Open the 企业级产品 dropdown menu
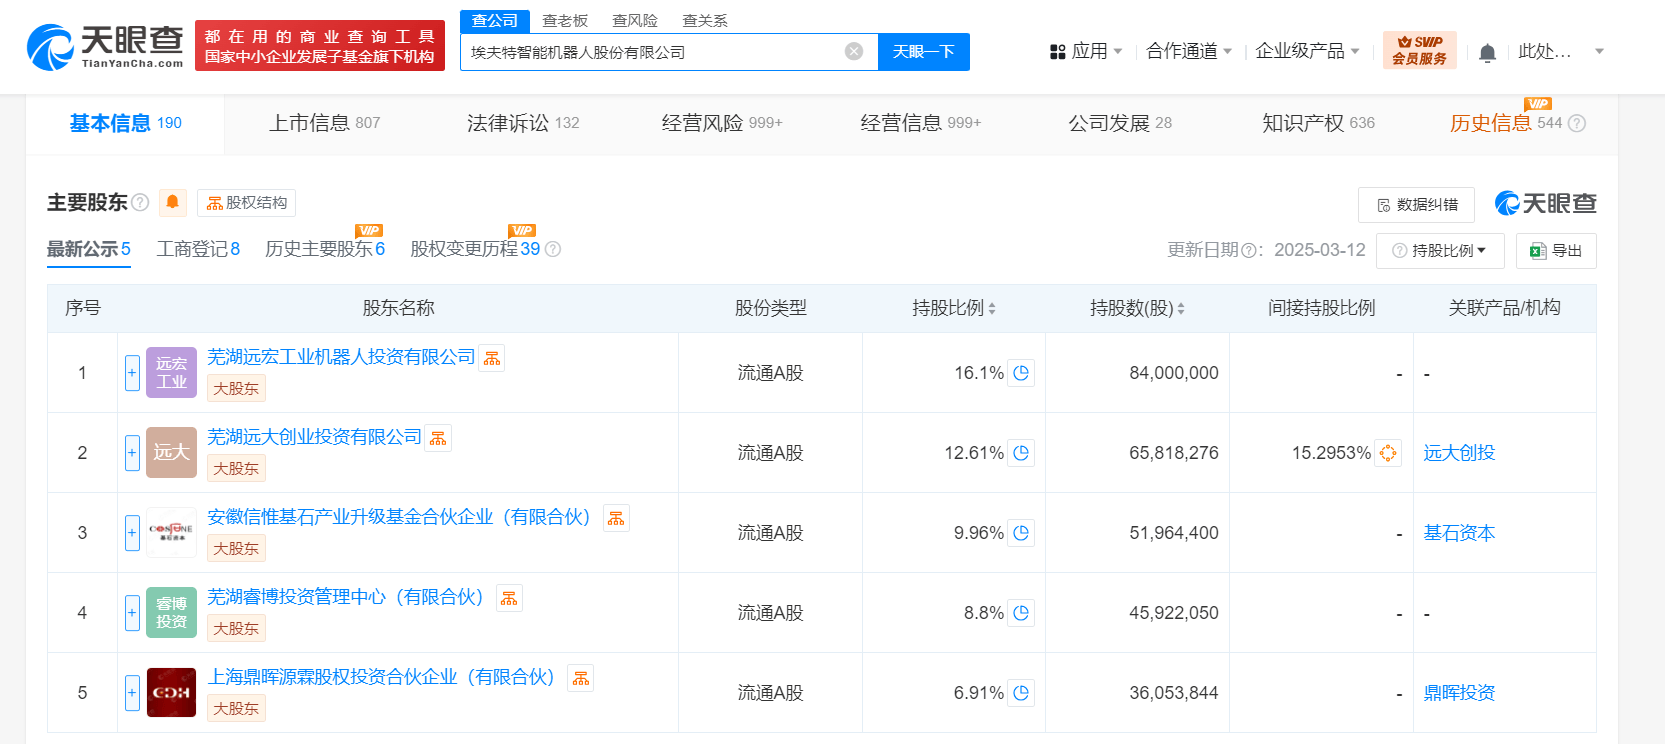This screenshot has width=1665, height=744. click(x=1307, y=51)
